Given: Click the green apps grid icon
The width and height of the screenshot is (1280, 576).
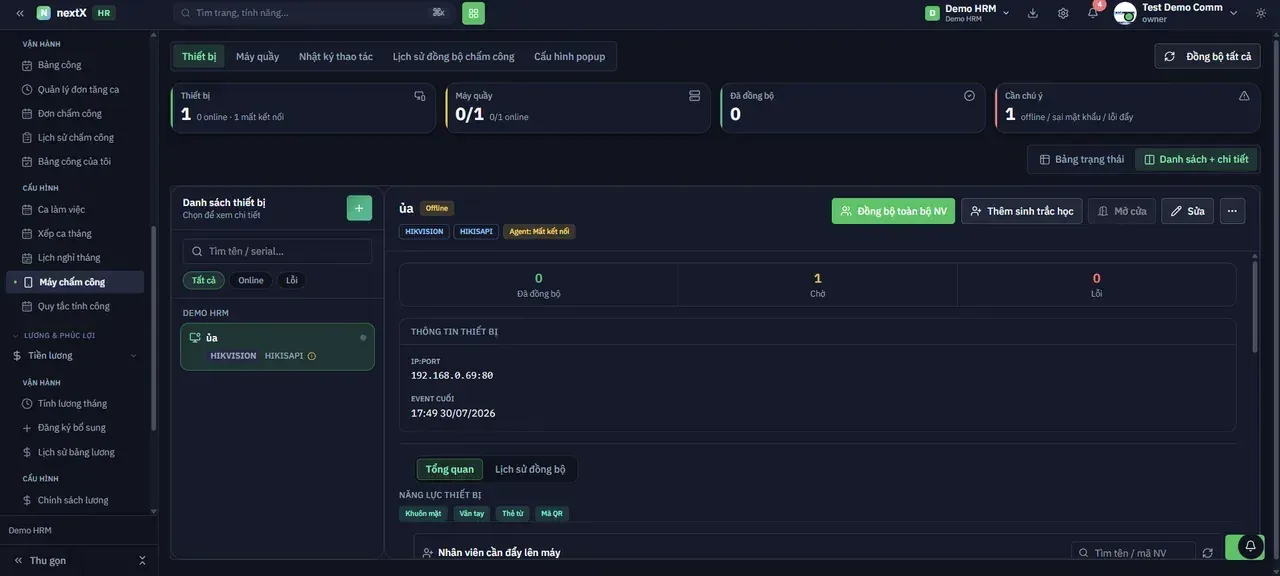Looking at the screenshot, I should click(x=473, y=13).
